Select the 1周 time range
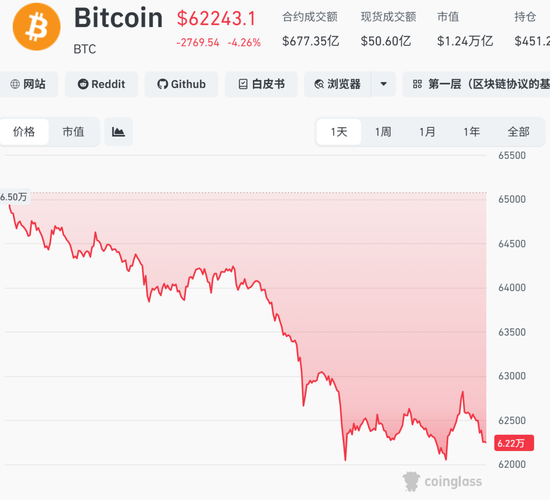 [x=383, y=132]
